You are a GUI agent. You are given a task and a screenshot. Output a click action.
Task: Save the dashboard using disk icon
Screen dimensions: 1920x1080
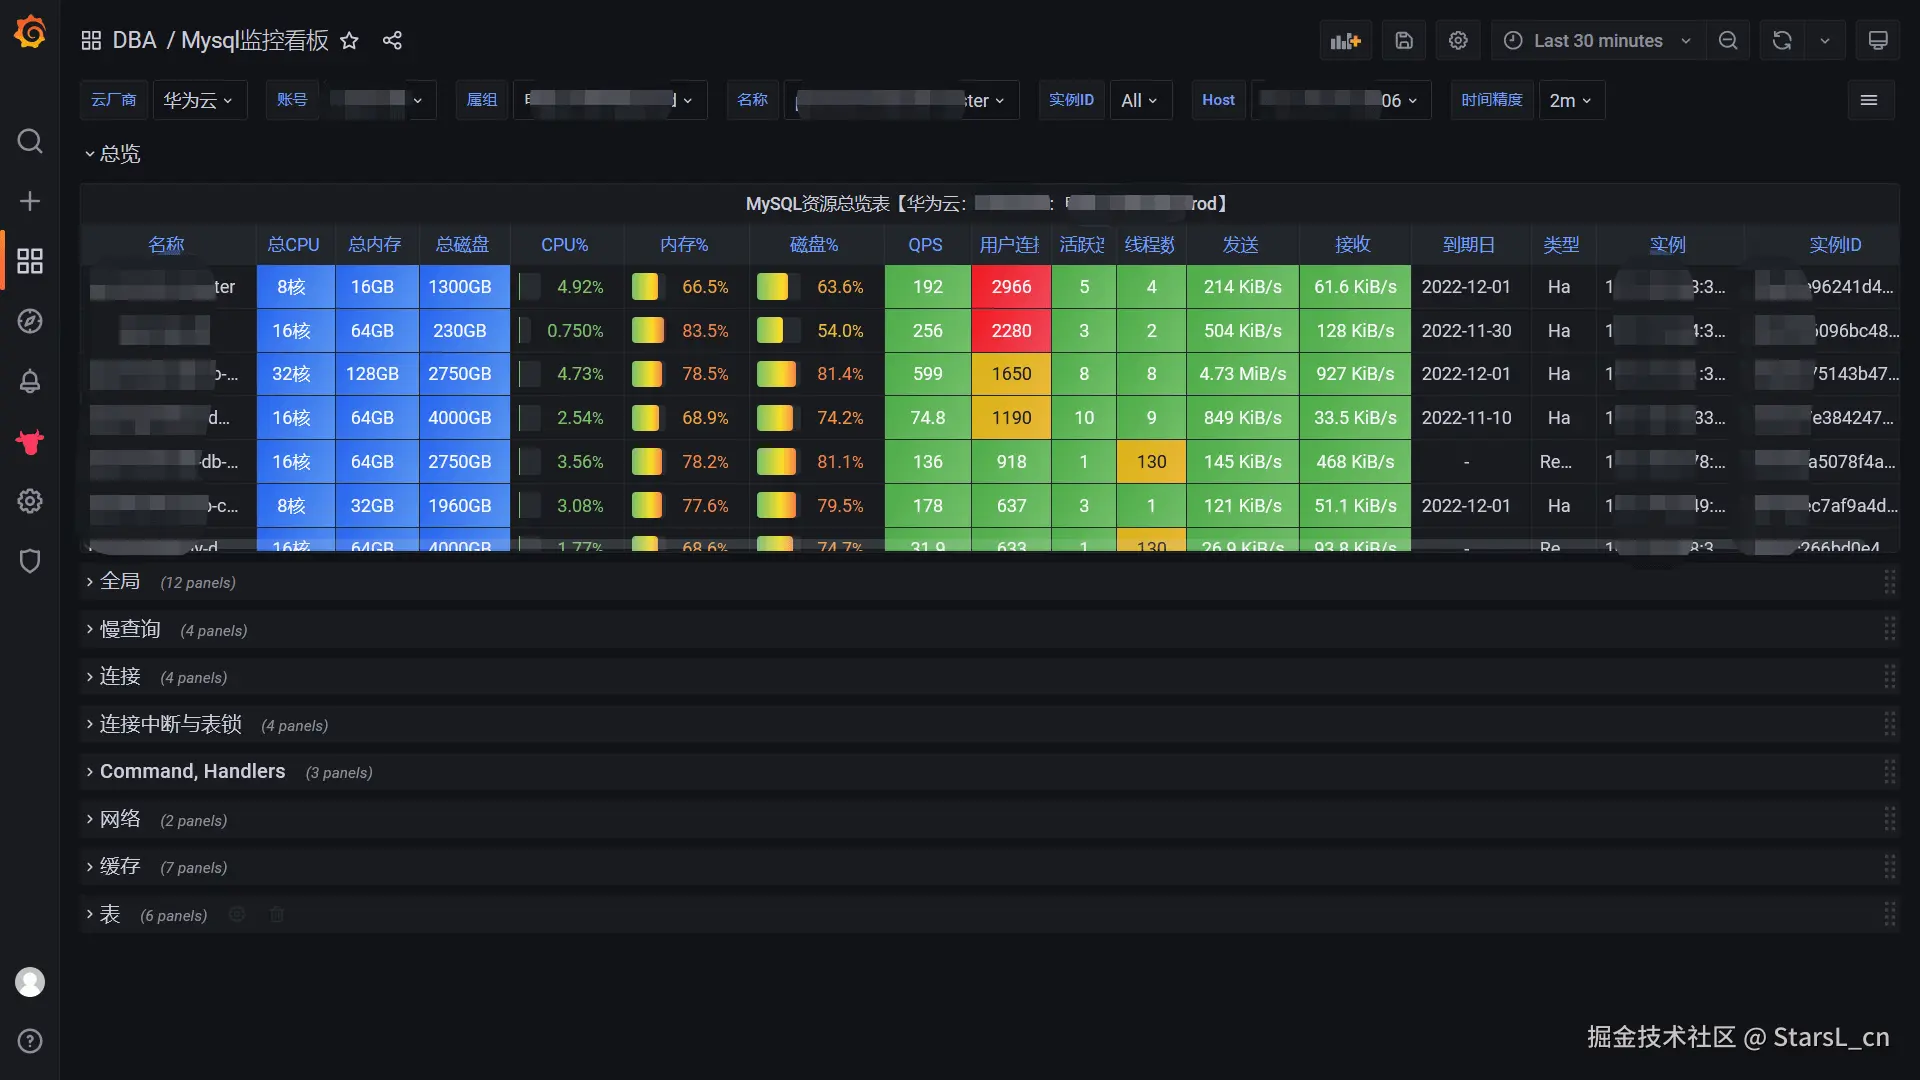point(1404,41)
